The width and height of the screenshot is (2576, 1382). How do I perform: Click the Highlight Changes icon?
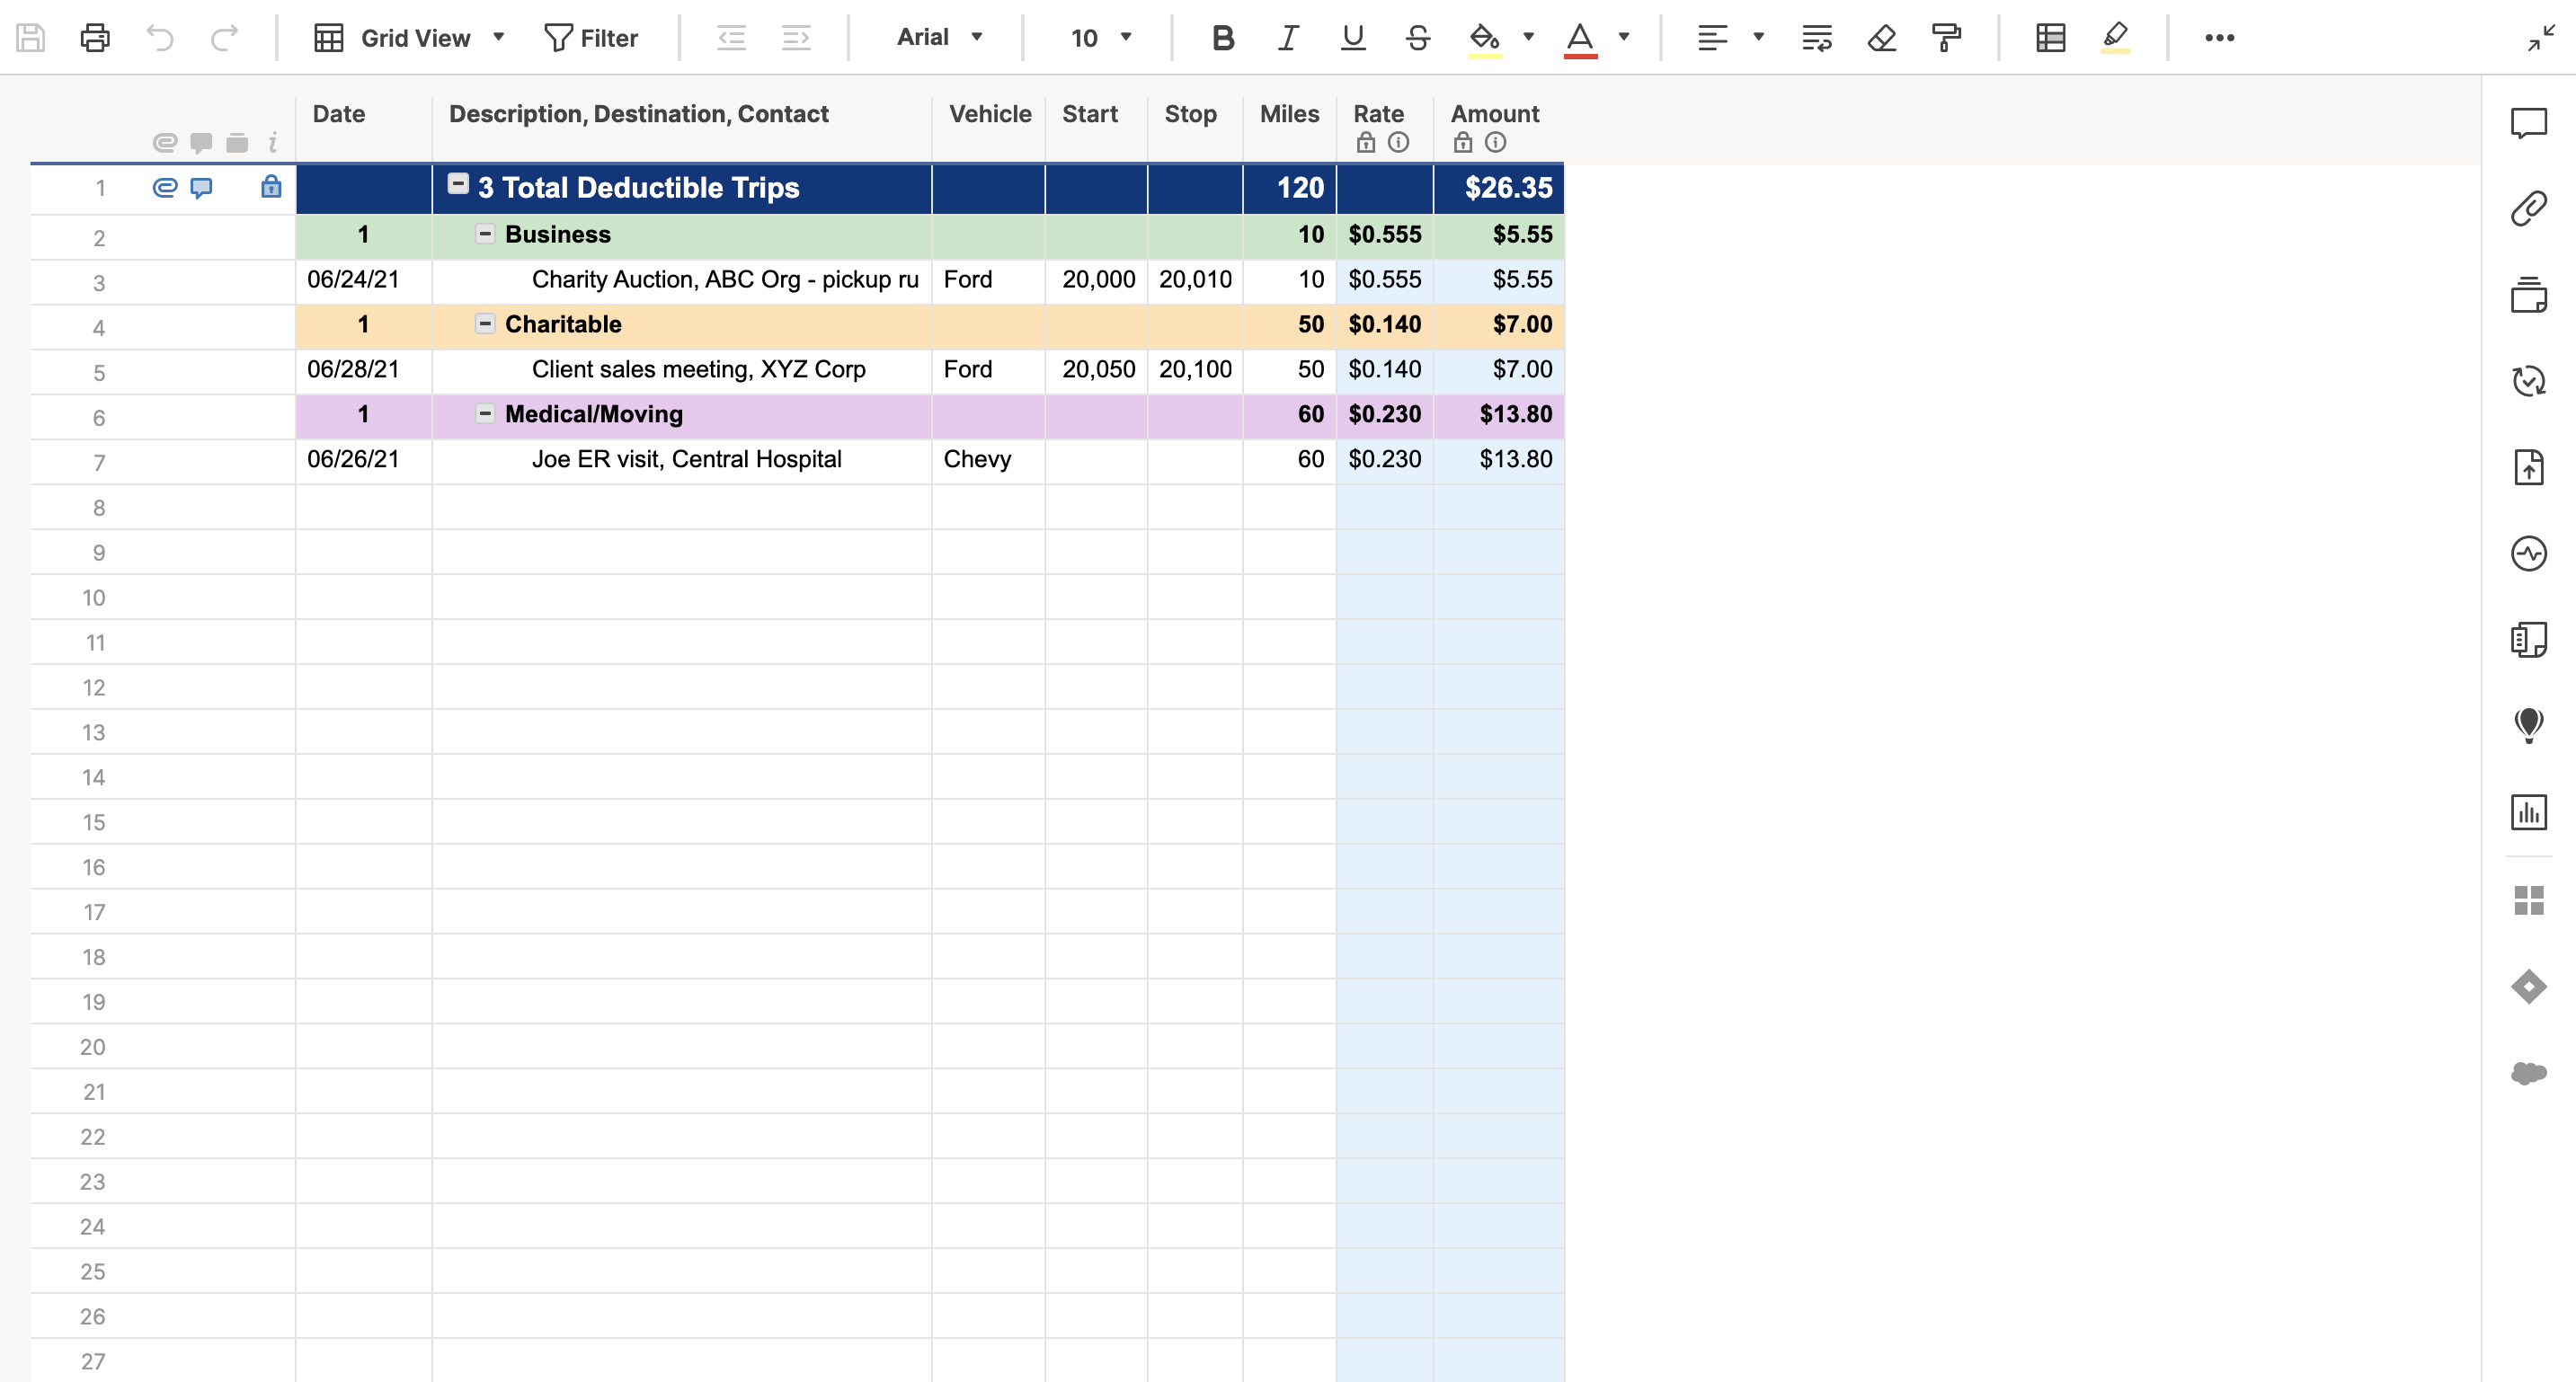[x=2114, y=38]
